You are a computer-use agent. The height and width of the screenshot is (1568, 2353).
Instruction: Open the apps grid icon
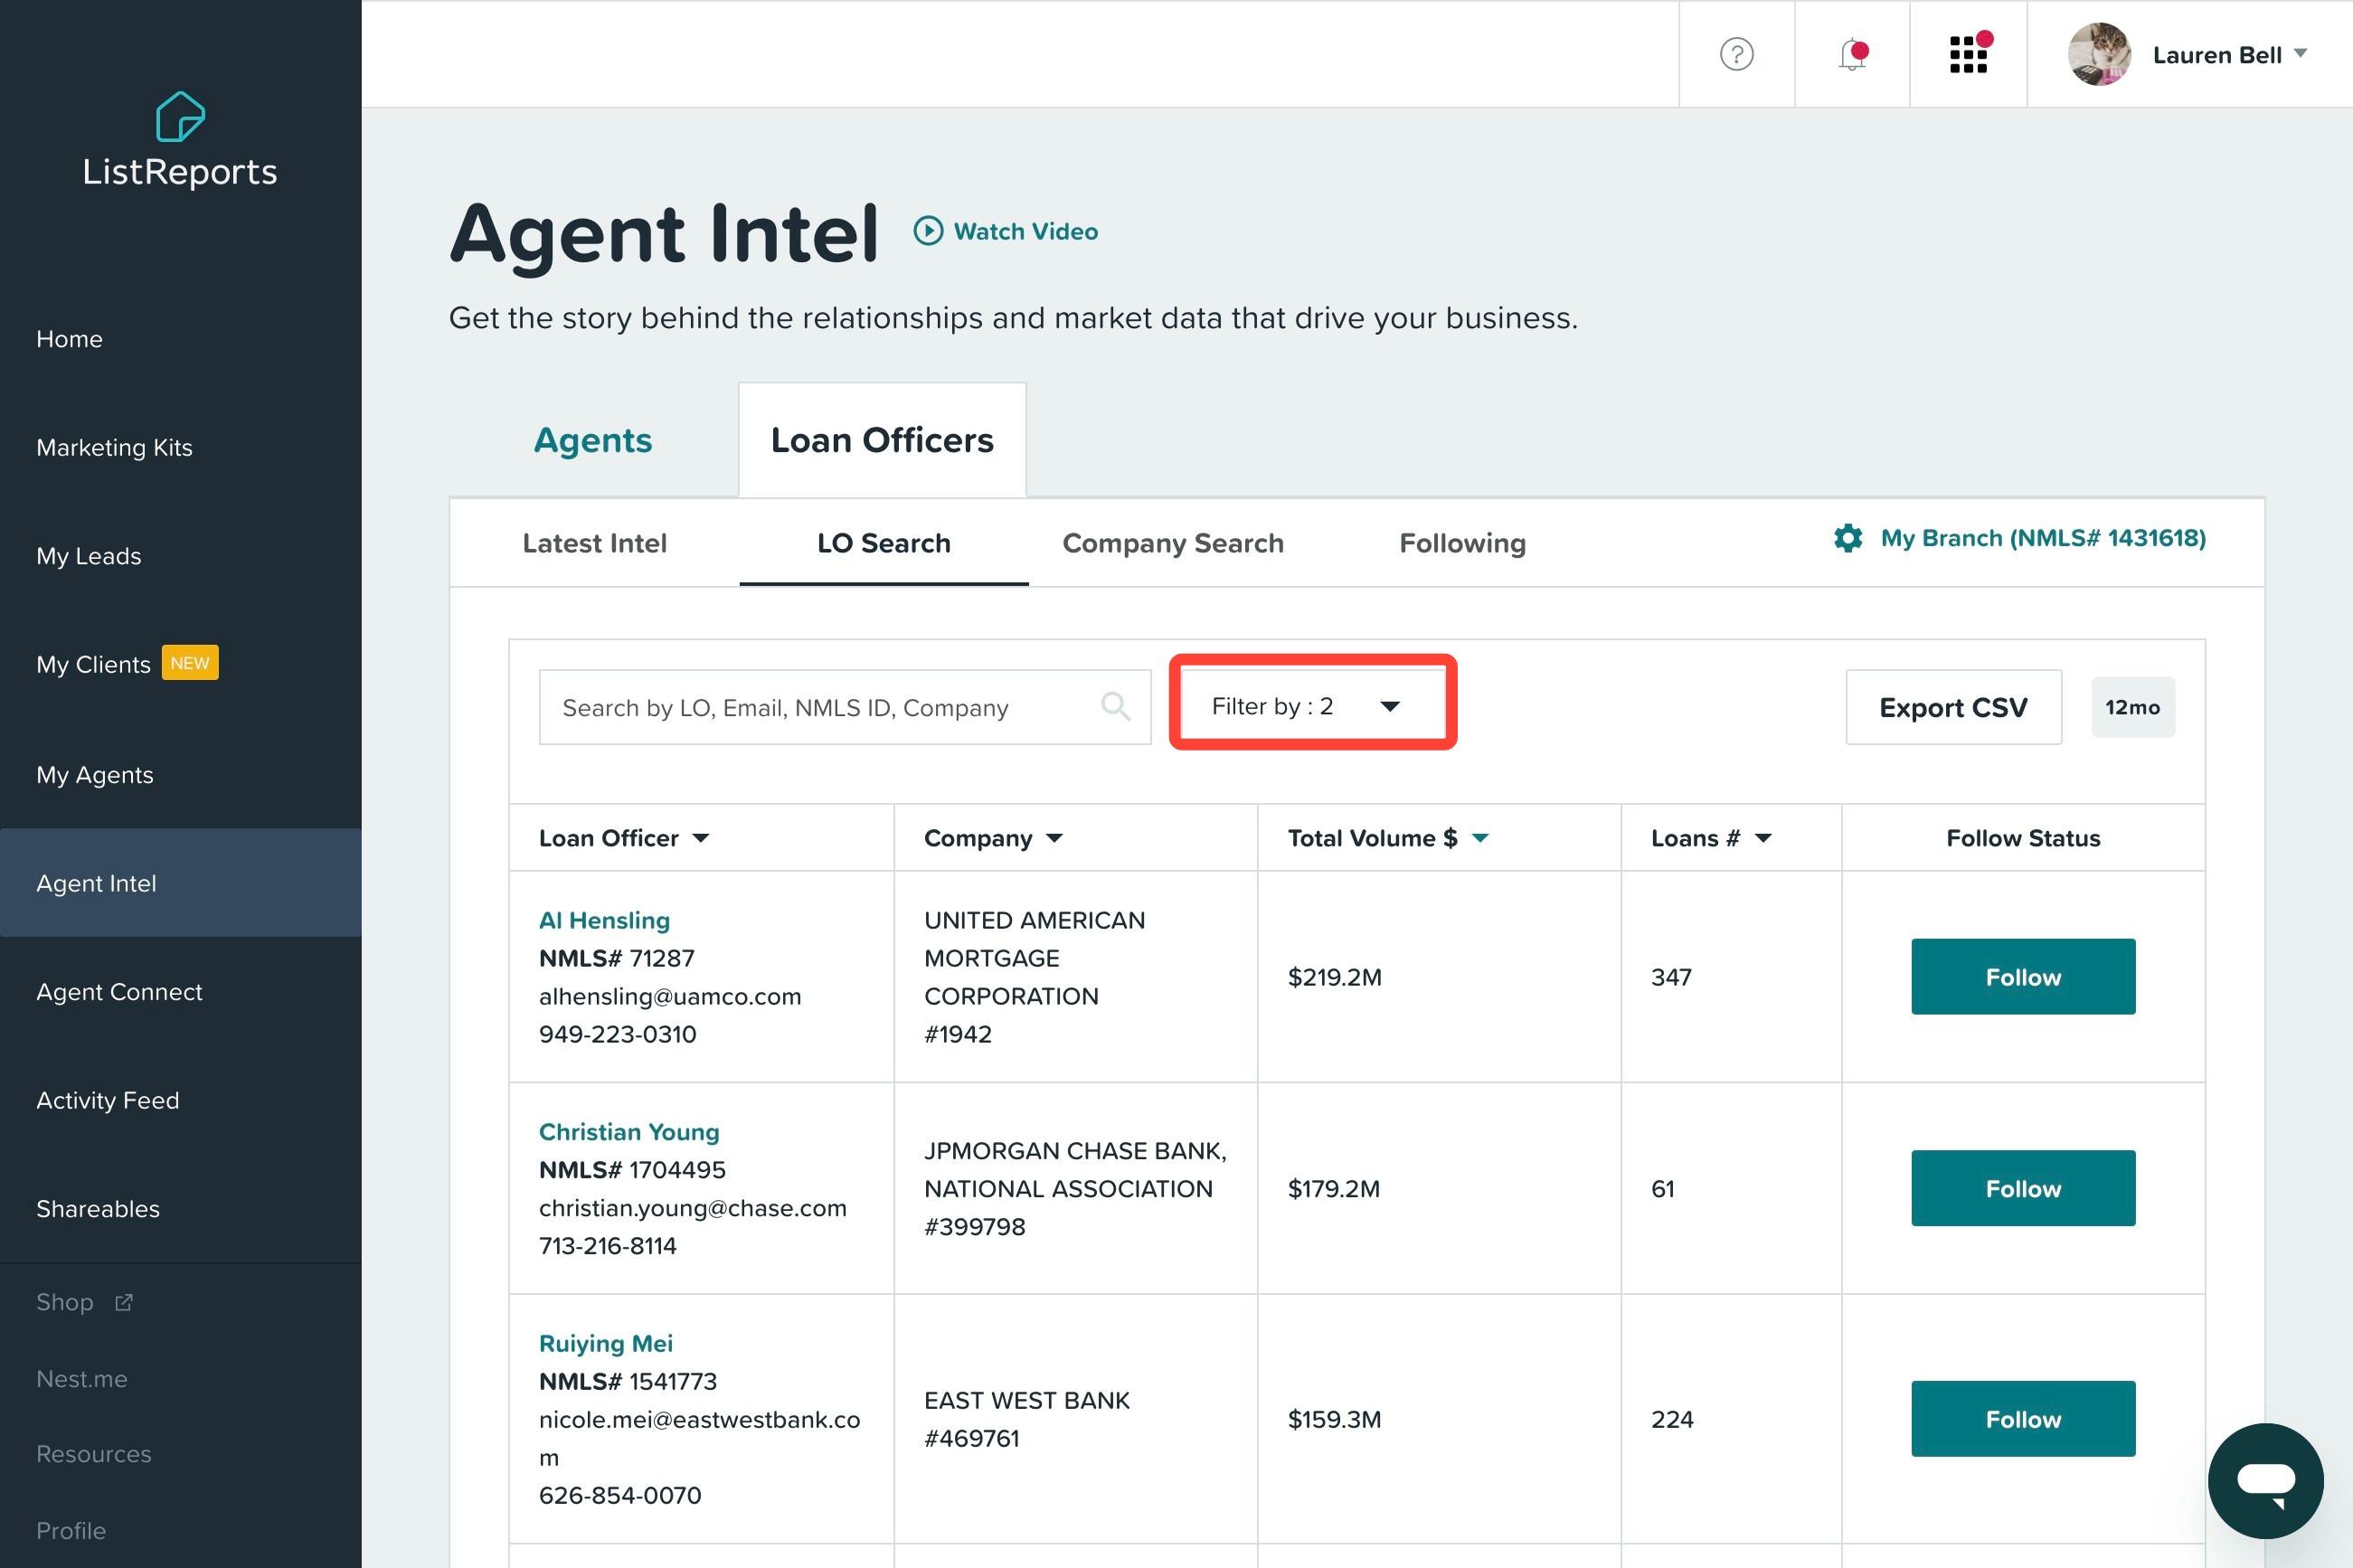coord(1968,54)
